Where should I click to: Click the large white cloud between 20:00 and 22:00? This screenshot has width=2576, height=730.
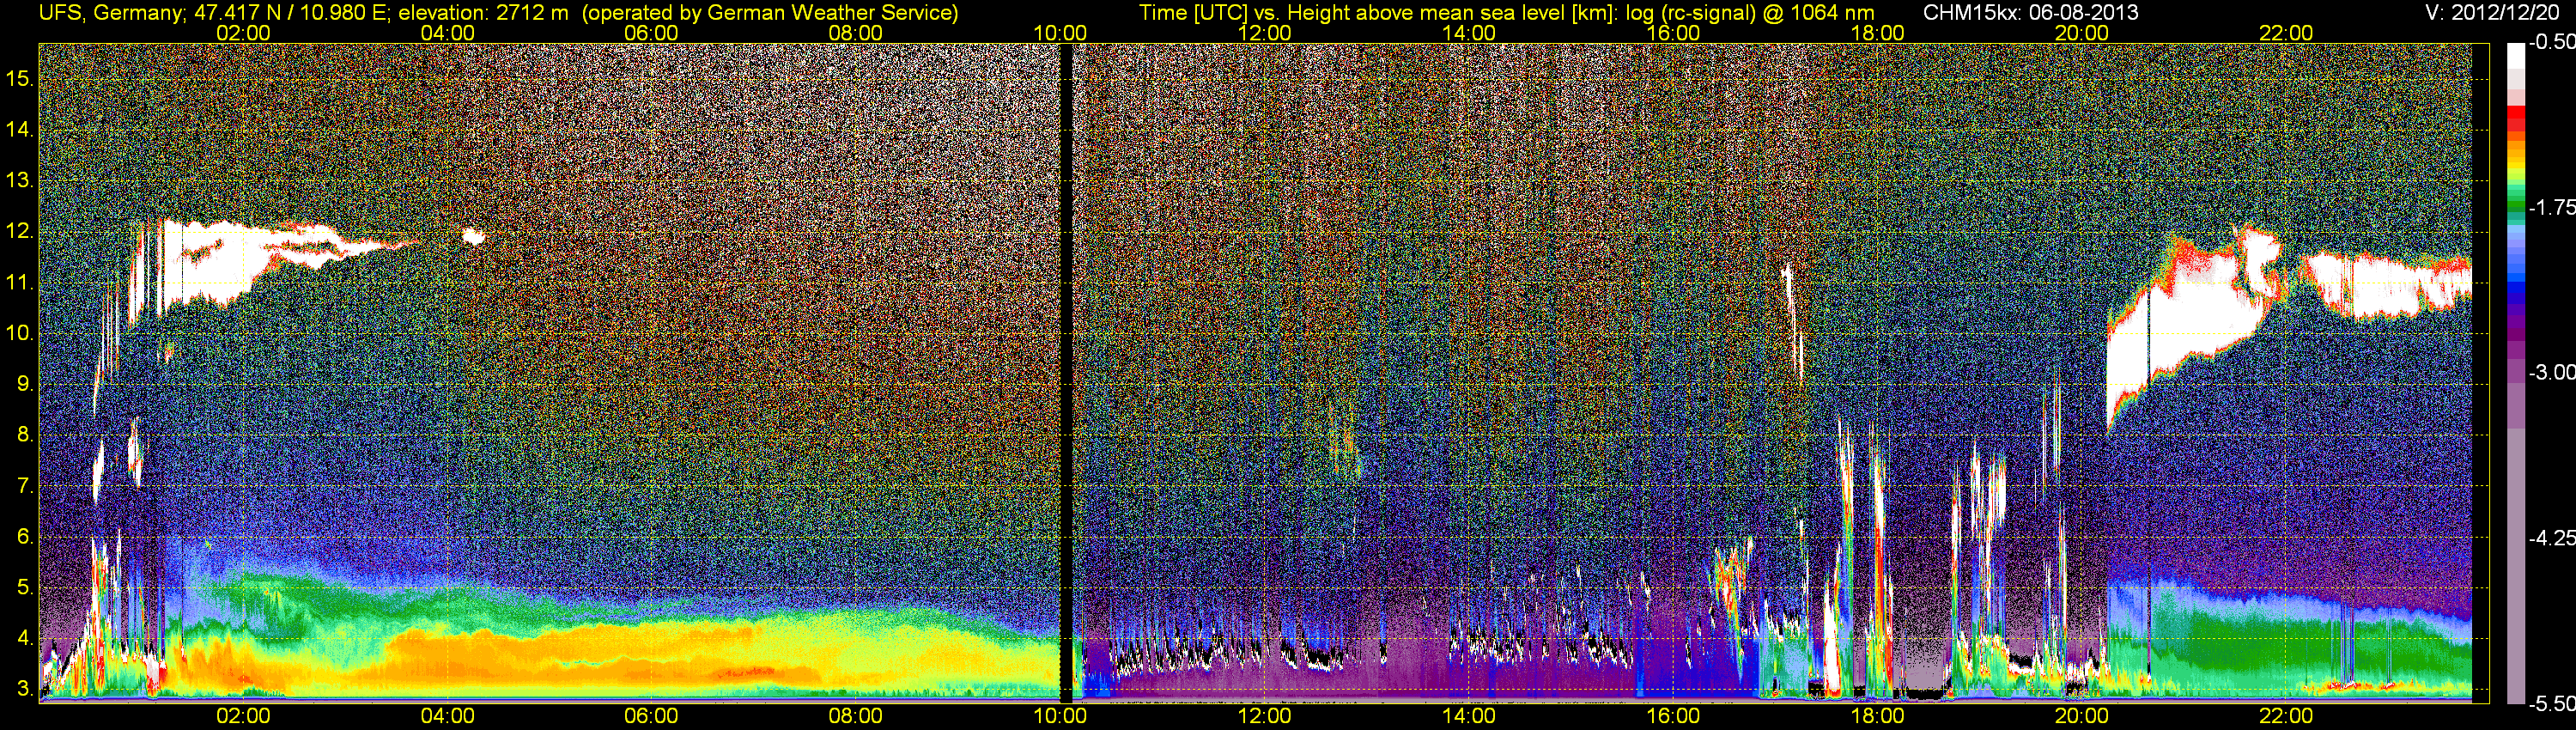(x=2190, y=325)
